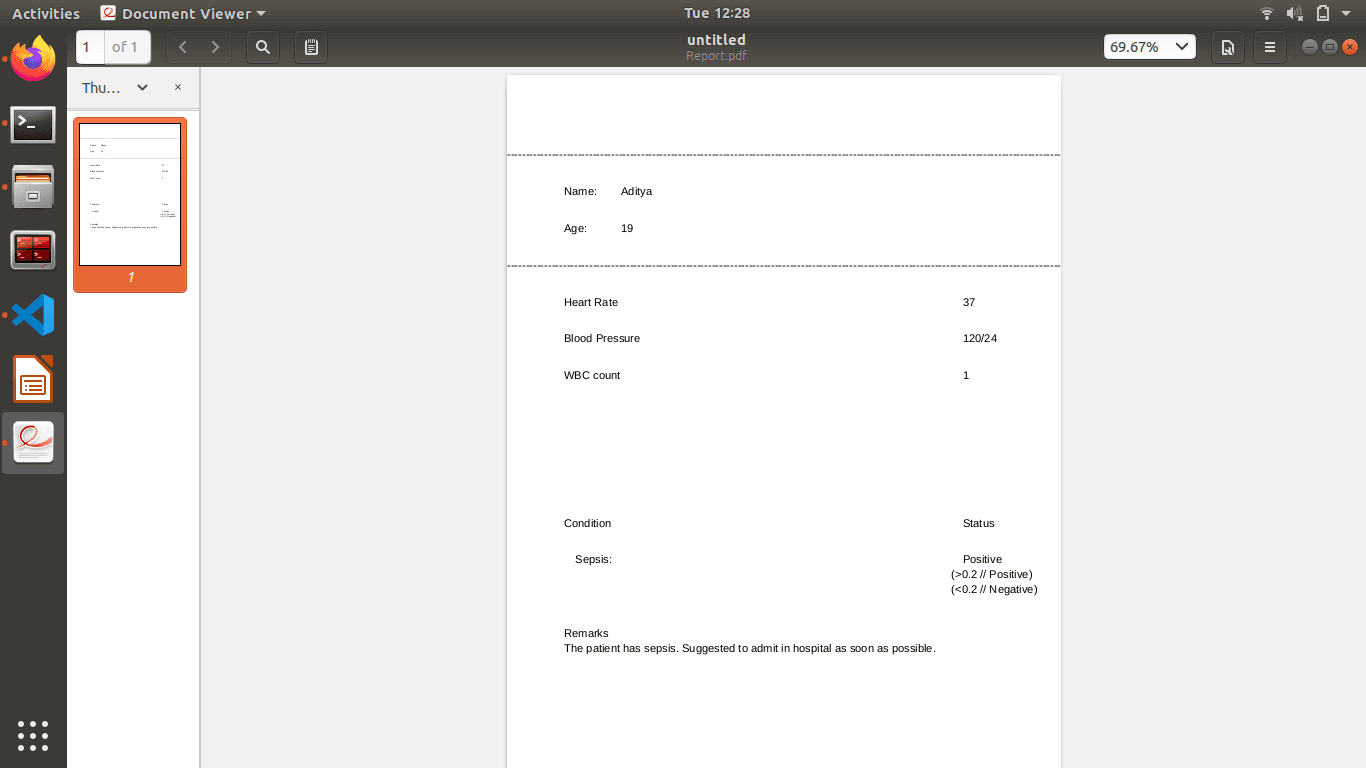Open the Document Viewer app menu

point(184,13)
